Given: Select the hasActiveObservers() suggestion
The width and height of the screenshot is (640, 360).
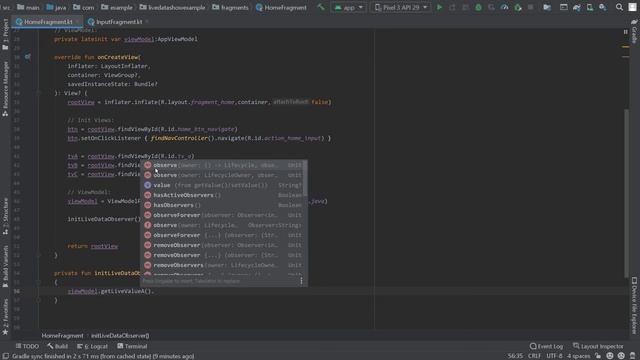Looking at the screenshot, I should click(223, 195).
